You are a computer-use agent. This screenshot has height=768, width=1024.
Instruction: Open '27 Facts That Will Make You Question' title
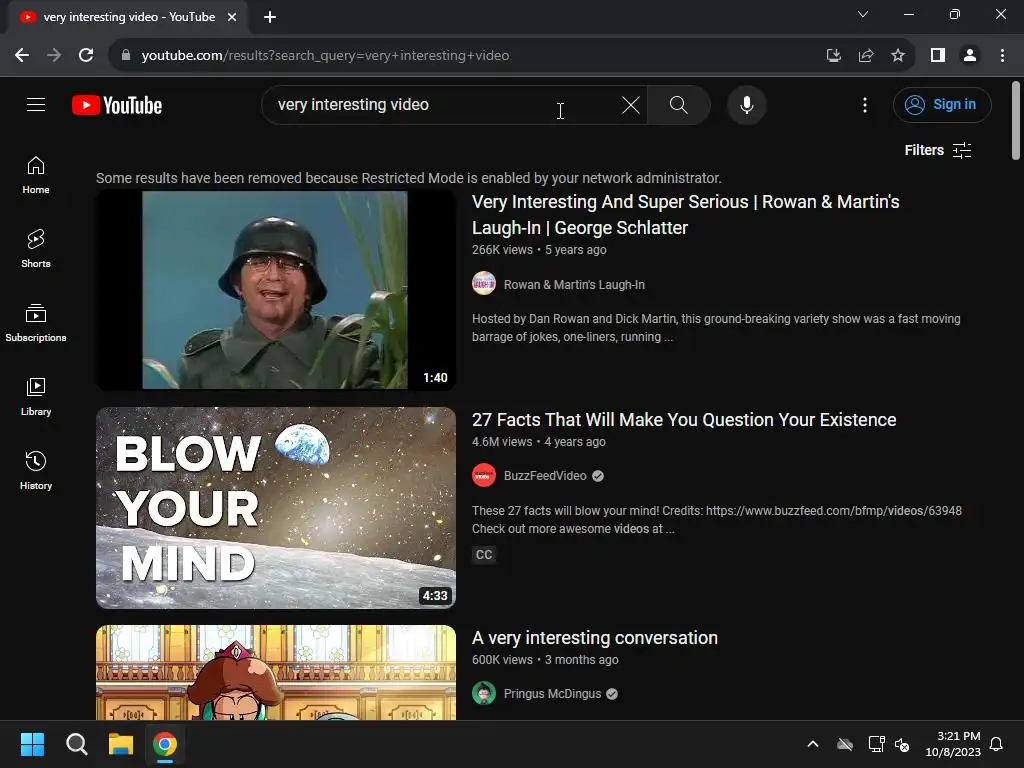[x=684, y=420]
